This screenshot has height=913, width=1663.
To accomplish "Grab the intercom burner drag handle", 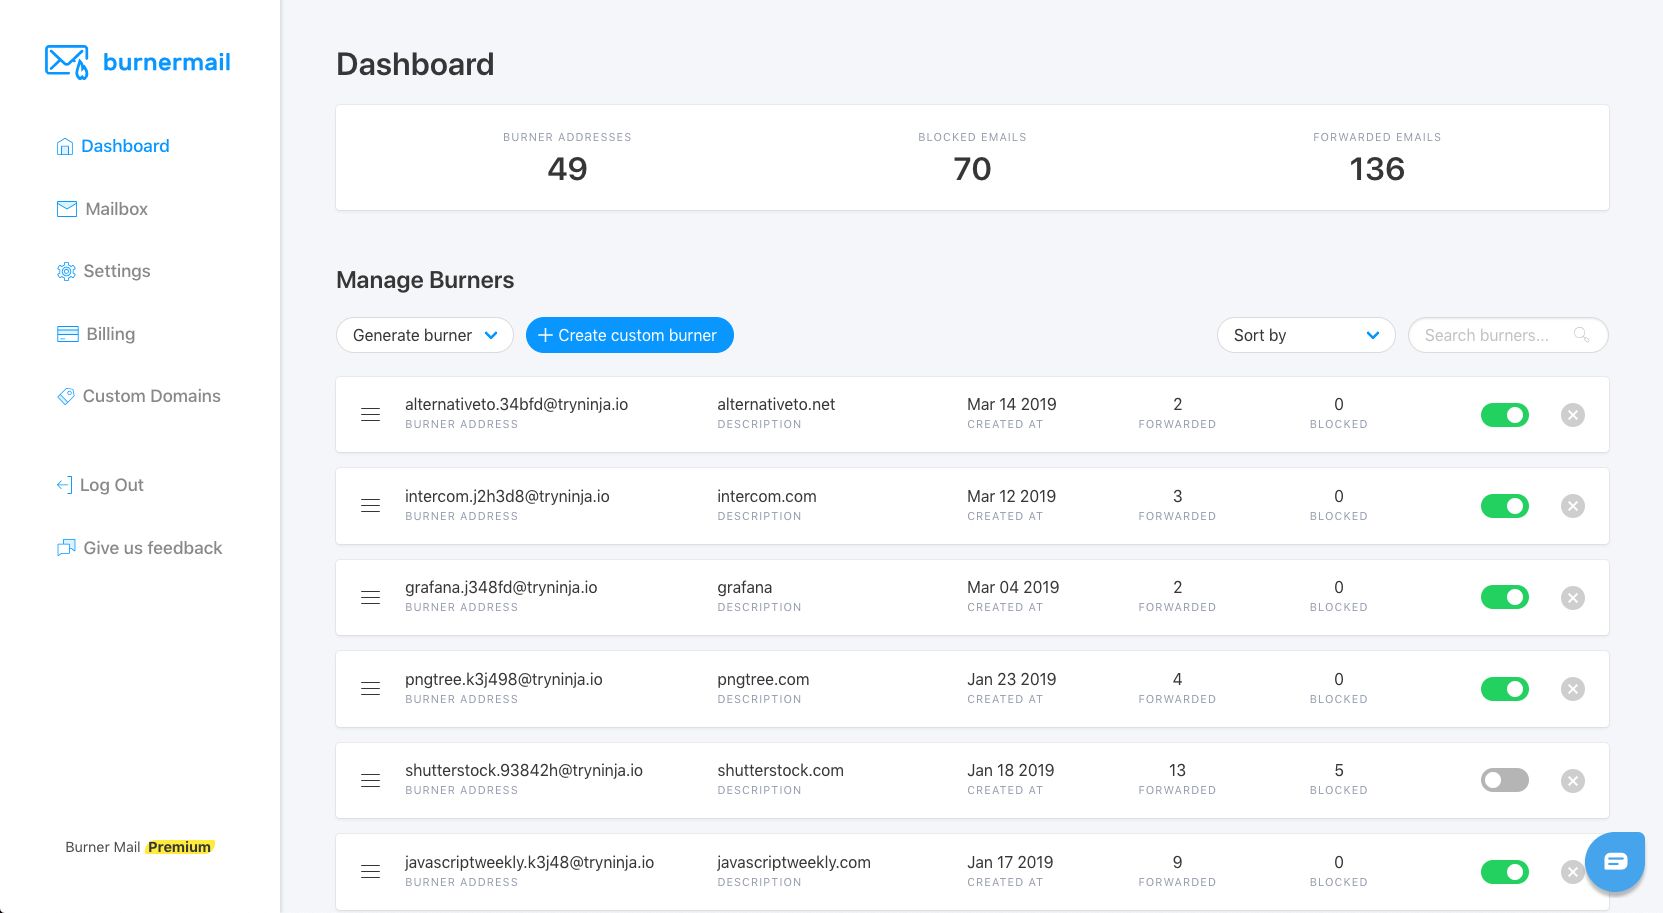I will click(x=370, y=506).
